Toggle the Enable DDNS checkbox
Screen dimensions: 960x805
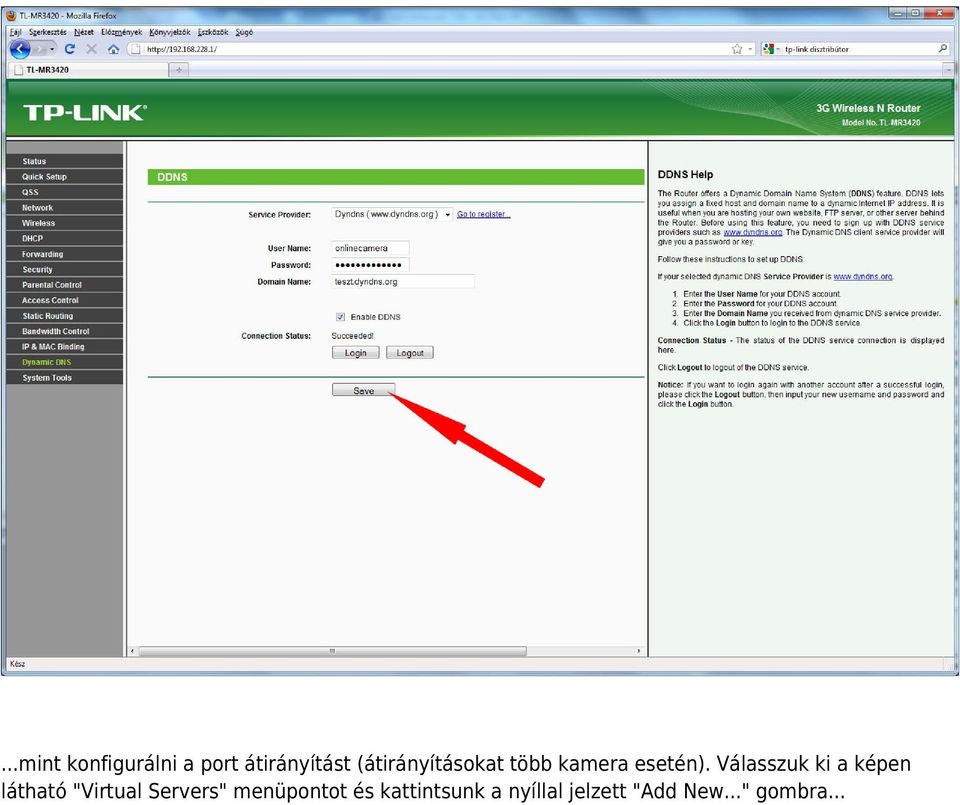(x=340, y=316)
